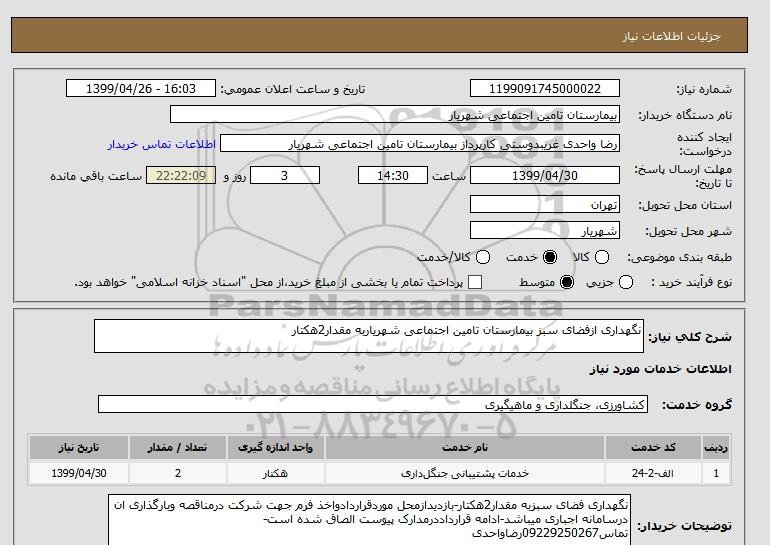Click the تاریخ نیاز column header
Viewport: 770px width, 545px height.
coord(79,447)
